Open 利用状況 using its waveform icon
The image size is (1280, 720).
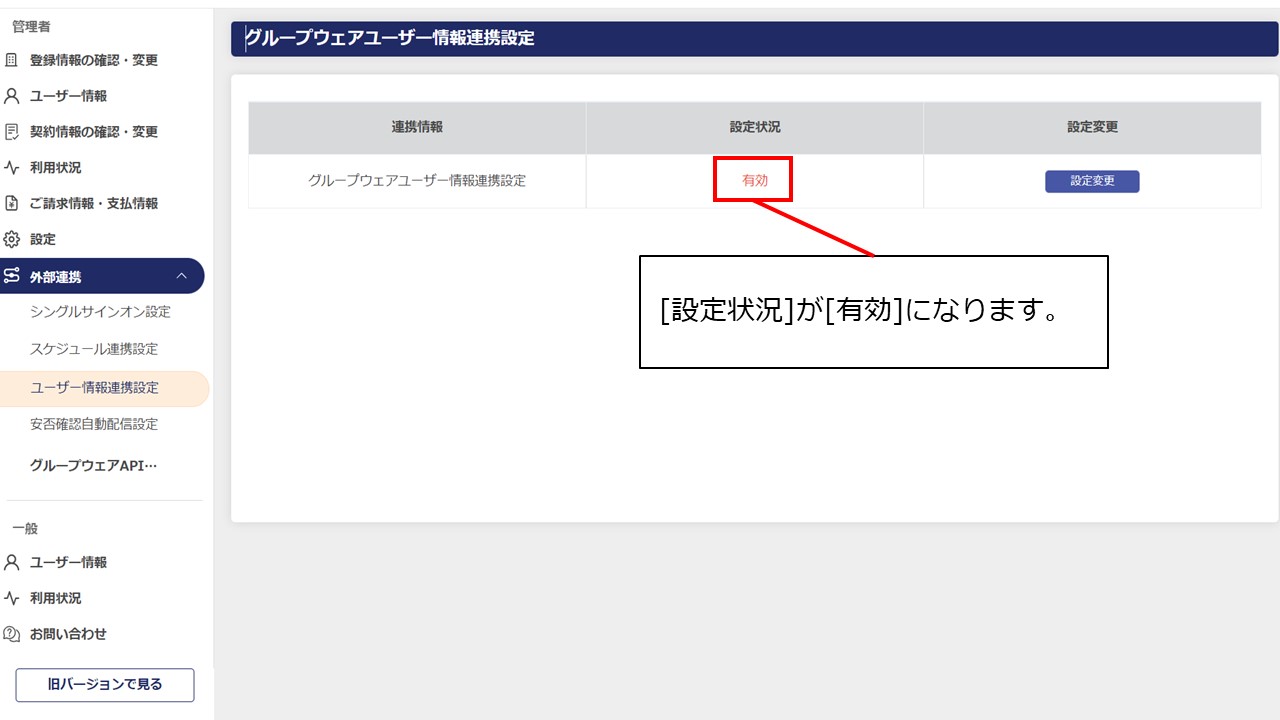click(x=17, y=167)
